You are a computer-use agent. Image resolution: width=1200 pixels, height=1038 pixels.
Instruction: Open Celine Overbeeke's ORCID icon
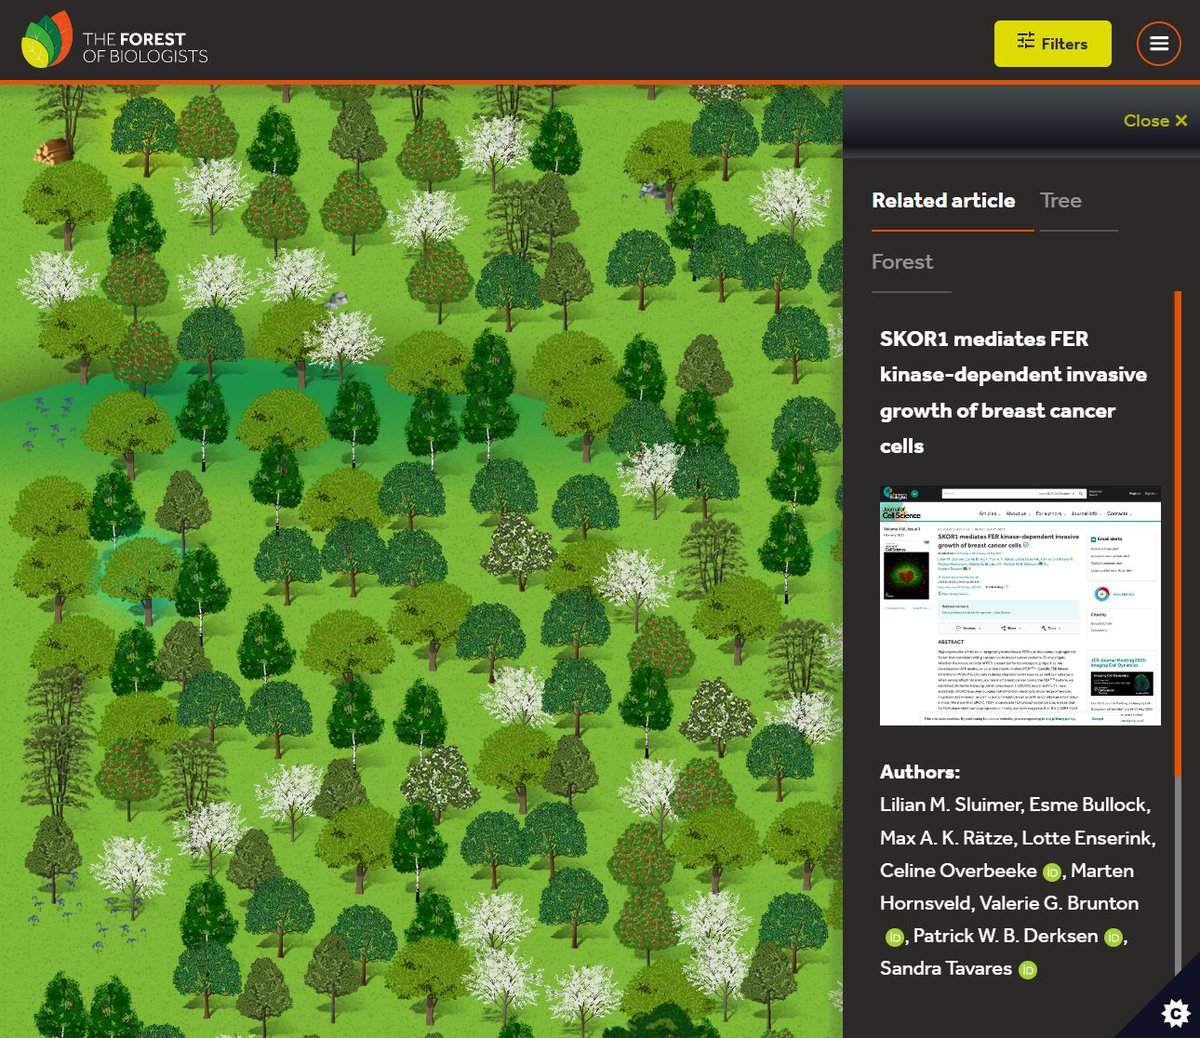point(1052,872)
